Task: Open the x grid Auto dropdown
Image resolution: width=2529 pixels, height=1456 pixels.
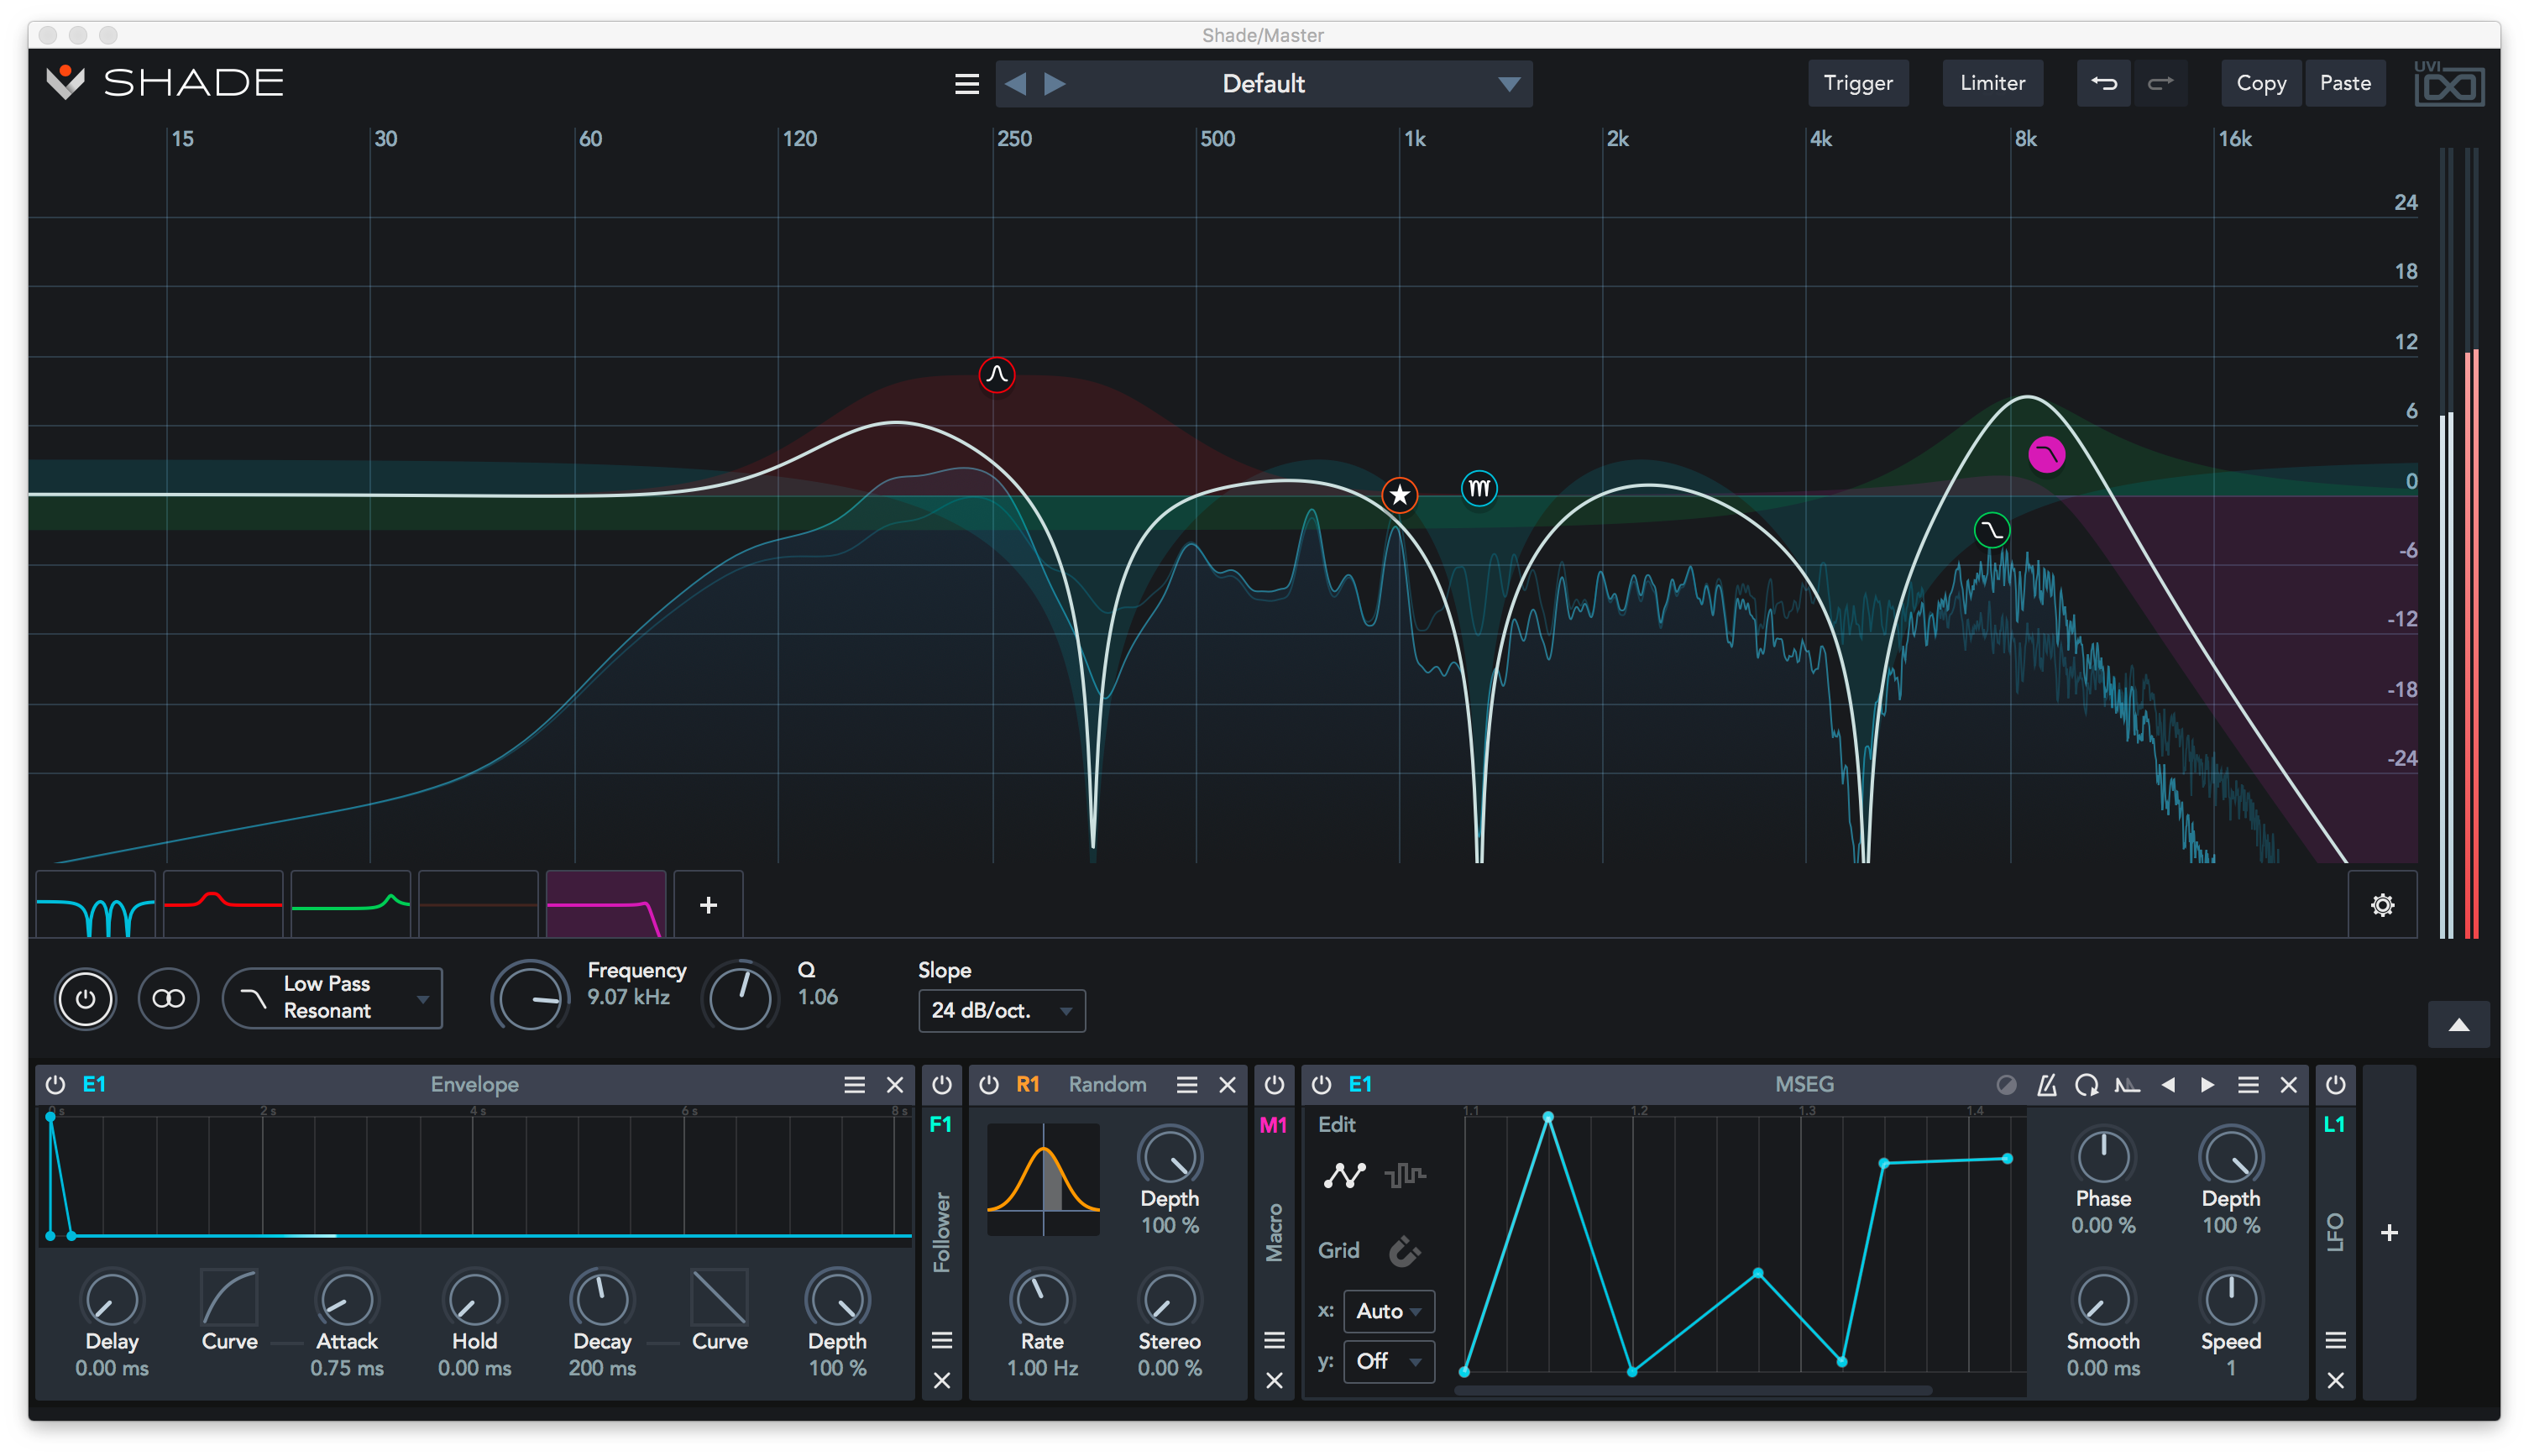Action: 1389,1311
